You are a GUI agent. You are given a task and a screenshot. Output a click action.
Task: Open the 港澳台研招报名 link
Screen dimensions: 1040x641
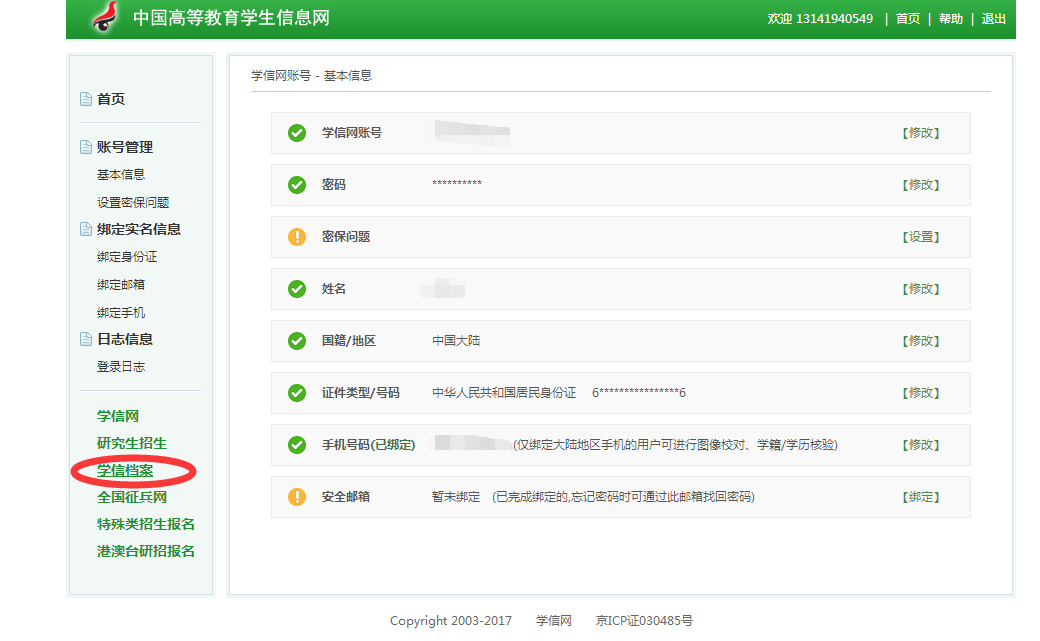pos(146,551)
